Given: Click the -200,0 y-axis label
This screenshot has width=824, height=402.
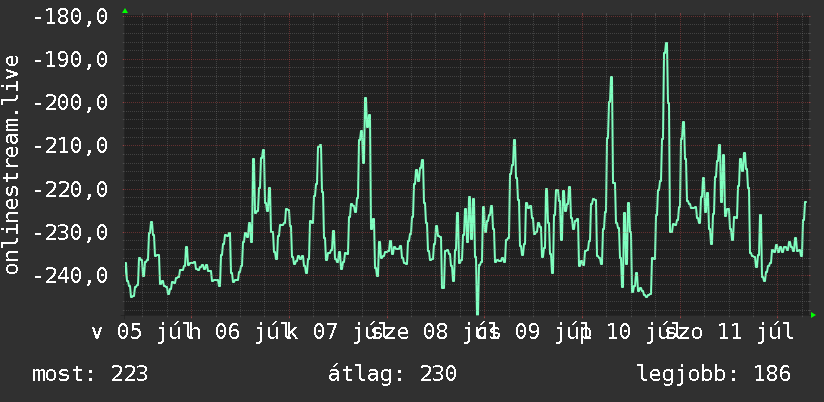Looking at the screenshot, I should coord(70,103).
